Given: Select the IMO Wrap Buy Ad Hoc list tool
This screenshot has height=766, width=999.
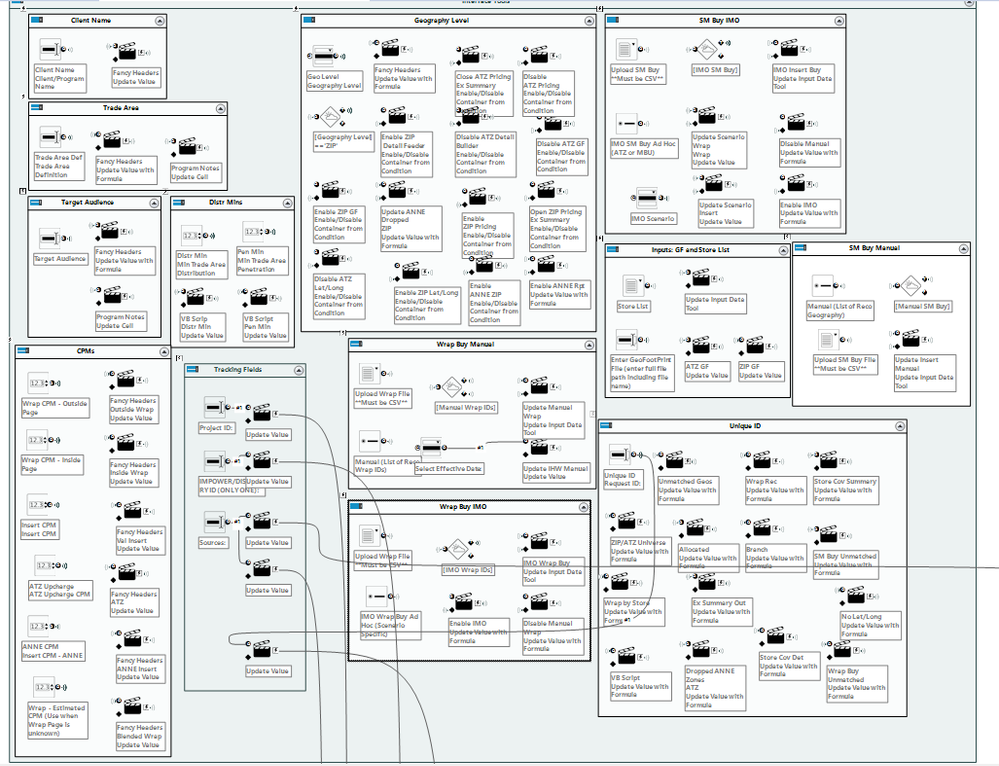Looking at the screenshot, I should pos(376,596).
